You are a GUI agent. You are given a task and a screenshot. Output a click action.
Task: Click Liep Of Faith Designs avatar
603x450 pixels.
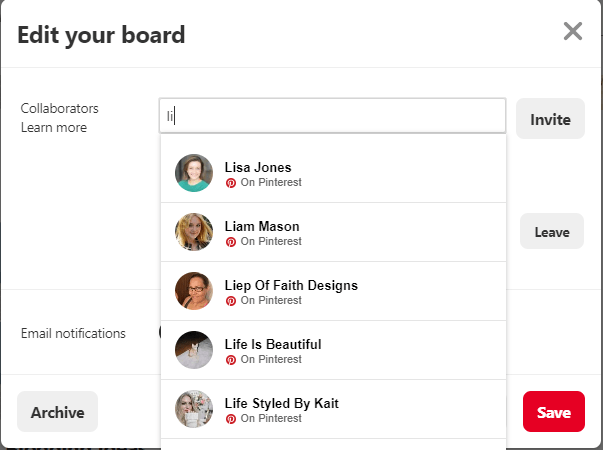point(194,291)
